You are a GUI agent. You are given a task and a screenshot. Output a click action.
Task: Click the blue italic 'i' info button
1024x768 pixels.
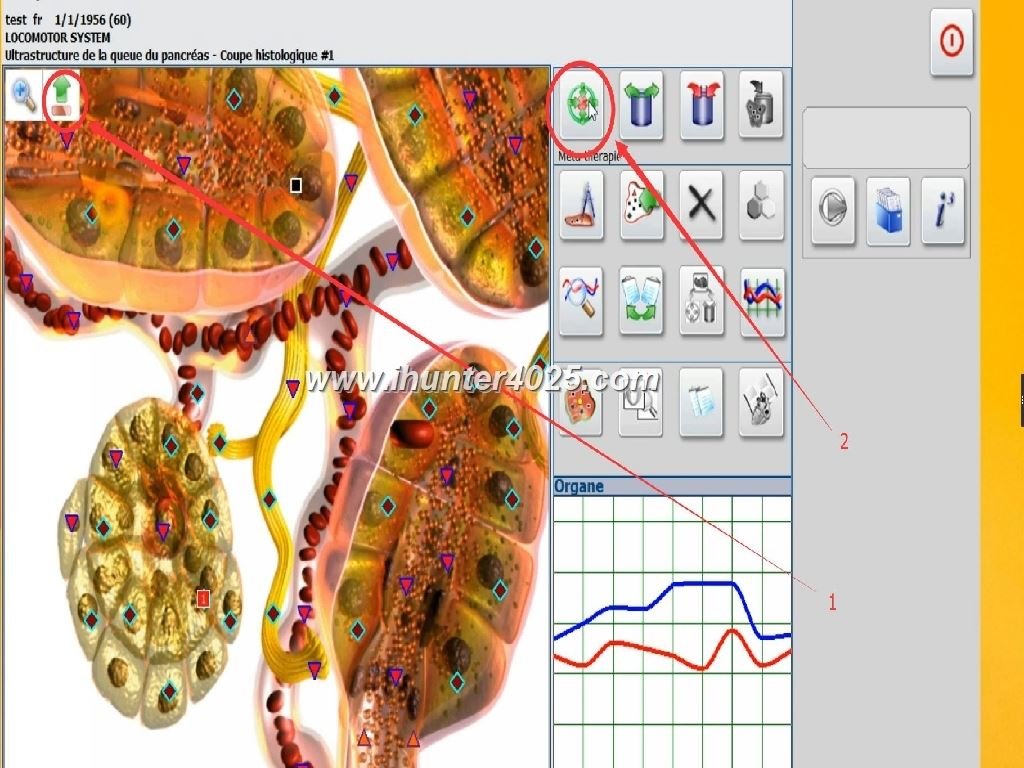pyautogui.click(x=943, y=211)
